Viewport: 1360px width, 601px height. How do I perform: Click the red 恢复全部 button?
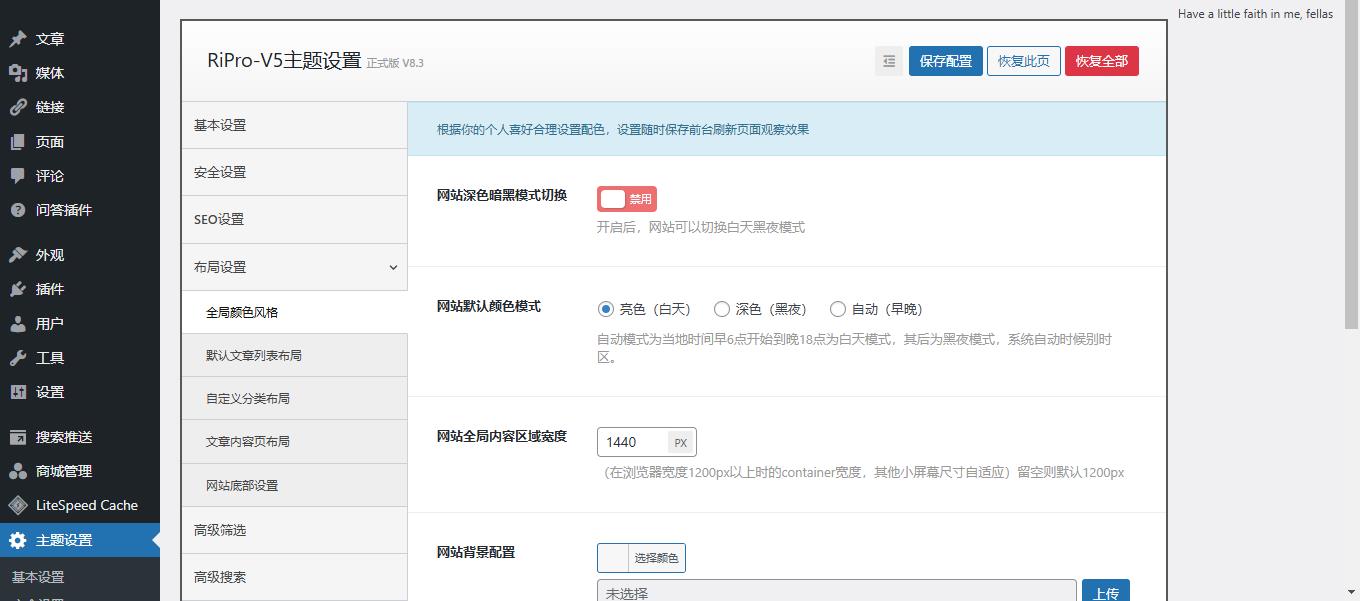1101,61
